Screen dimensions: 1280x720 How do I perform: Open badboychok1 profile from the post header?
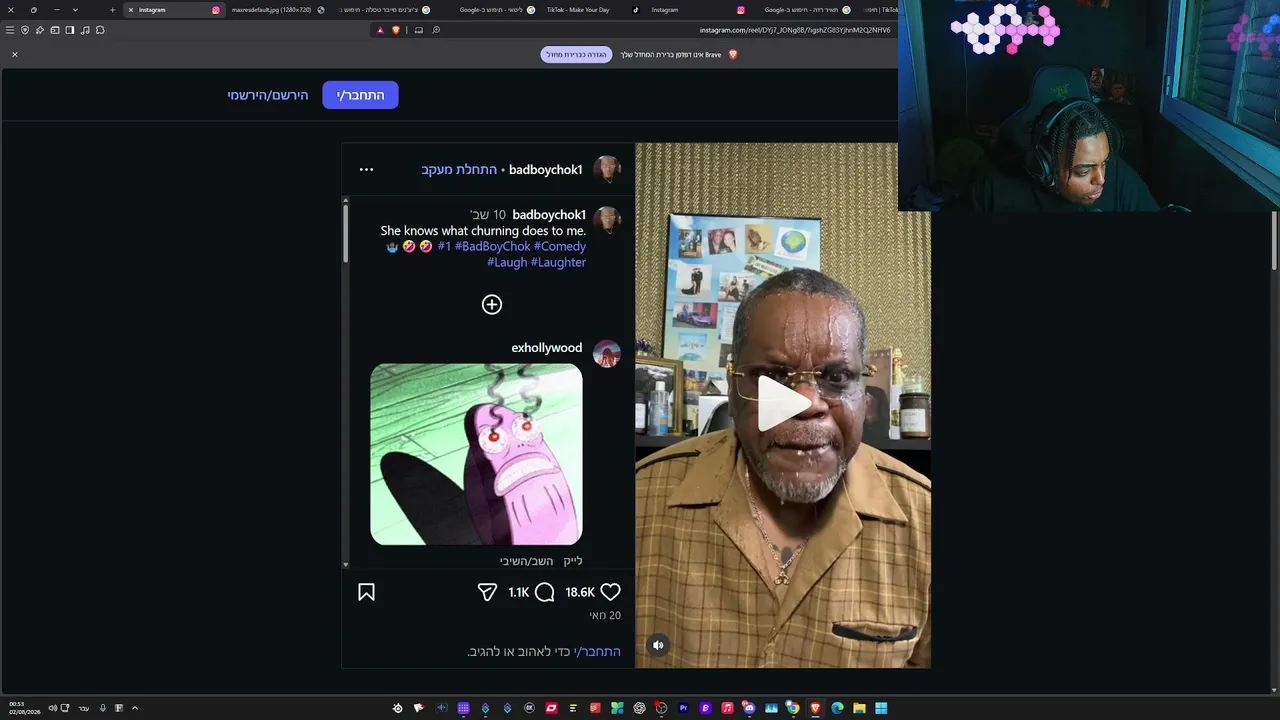(x=545, y=169)
